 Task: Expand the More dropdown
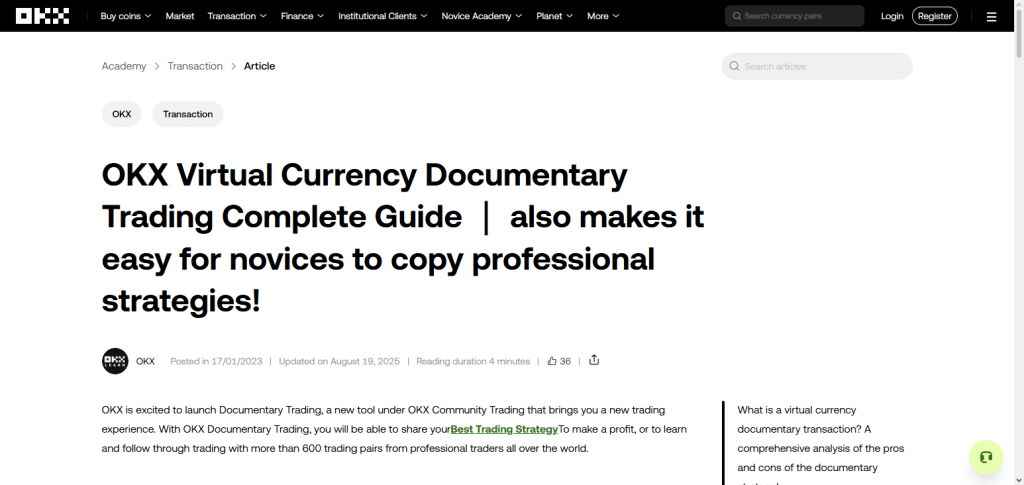tap(603, 16)
